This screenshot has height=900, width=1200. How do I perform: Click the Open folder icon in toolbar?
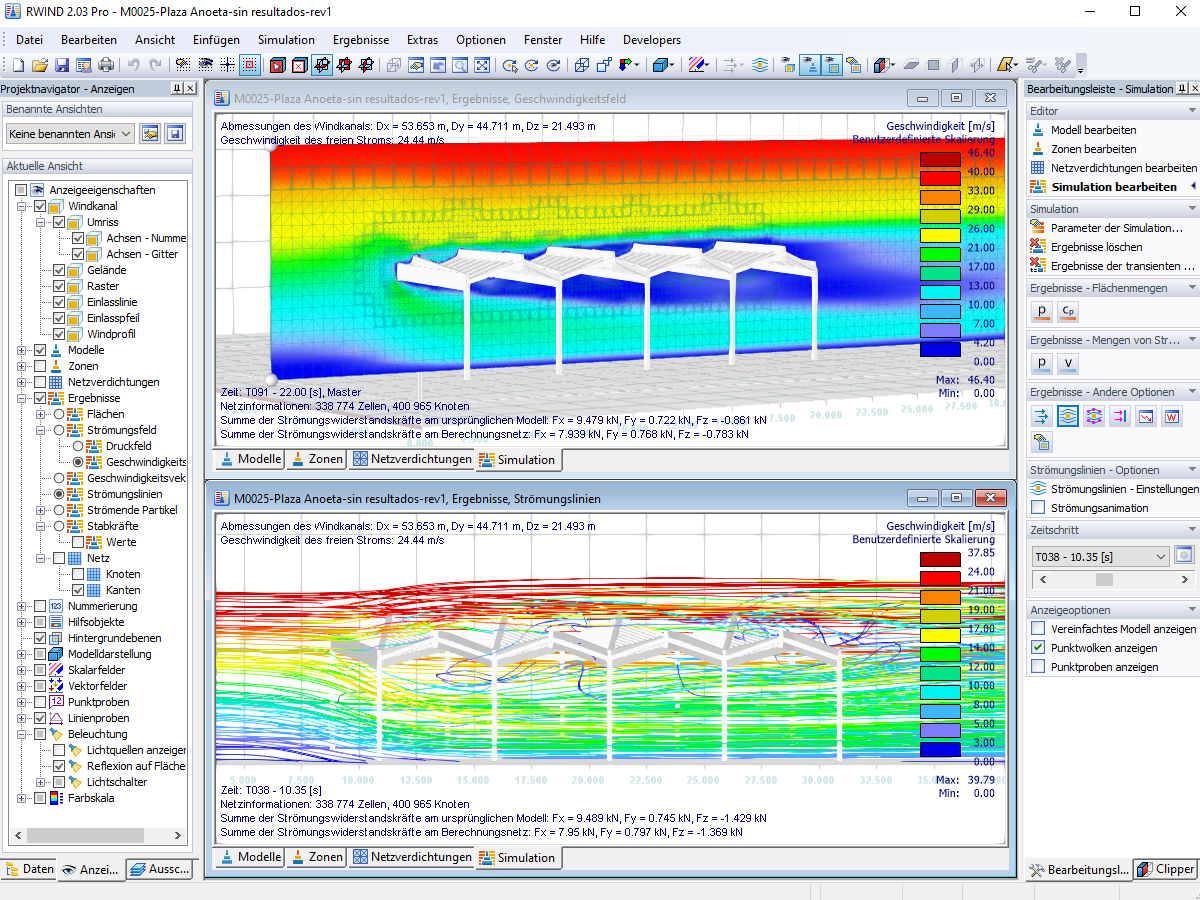[x=40, y=65]
